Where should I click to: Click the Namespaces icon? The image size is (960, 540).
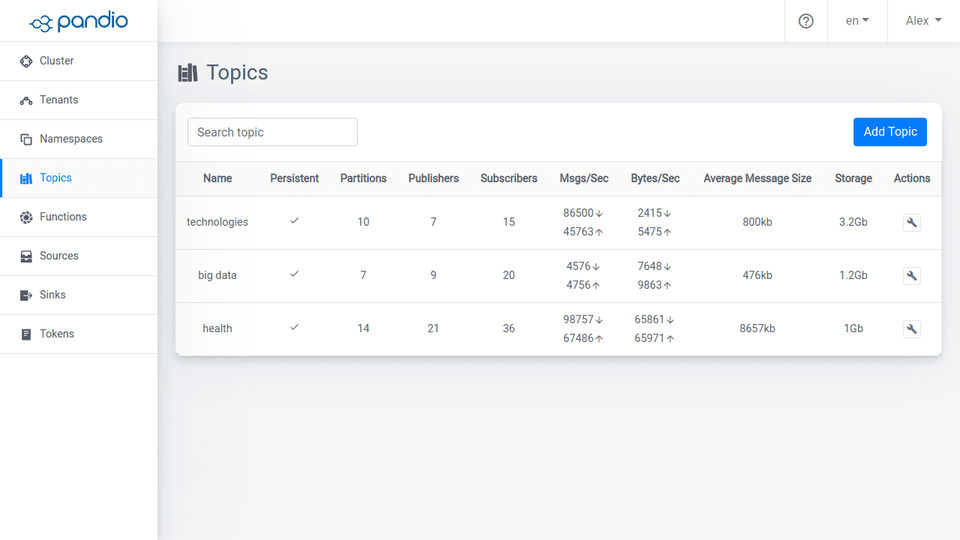pos(26,140)
